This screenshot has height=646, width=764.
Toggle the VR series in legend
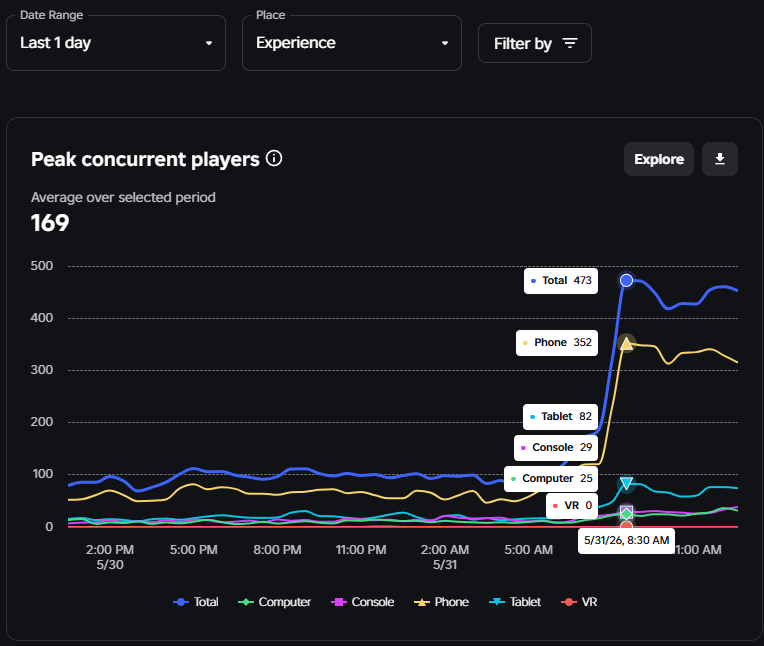click(579, 602)
